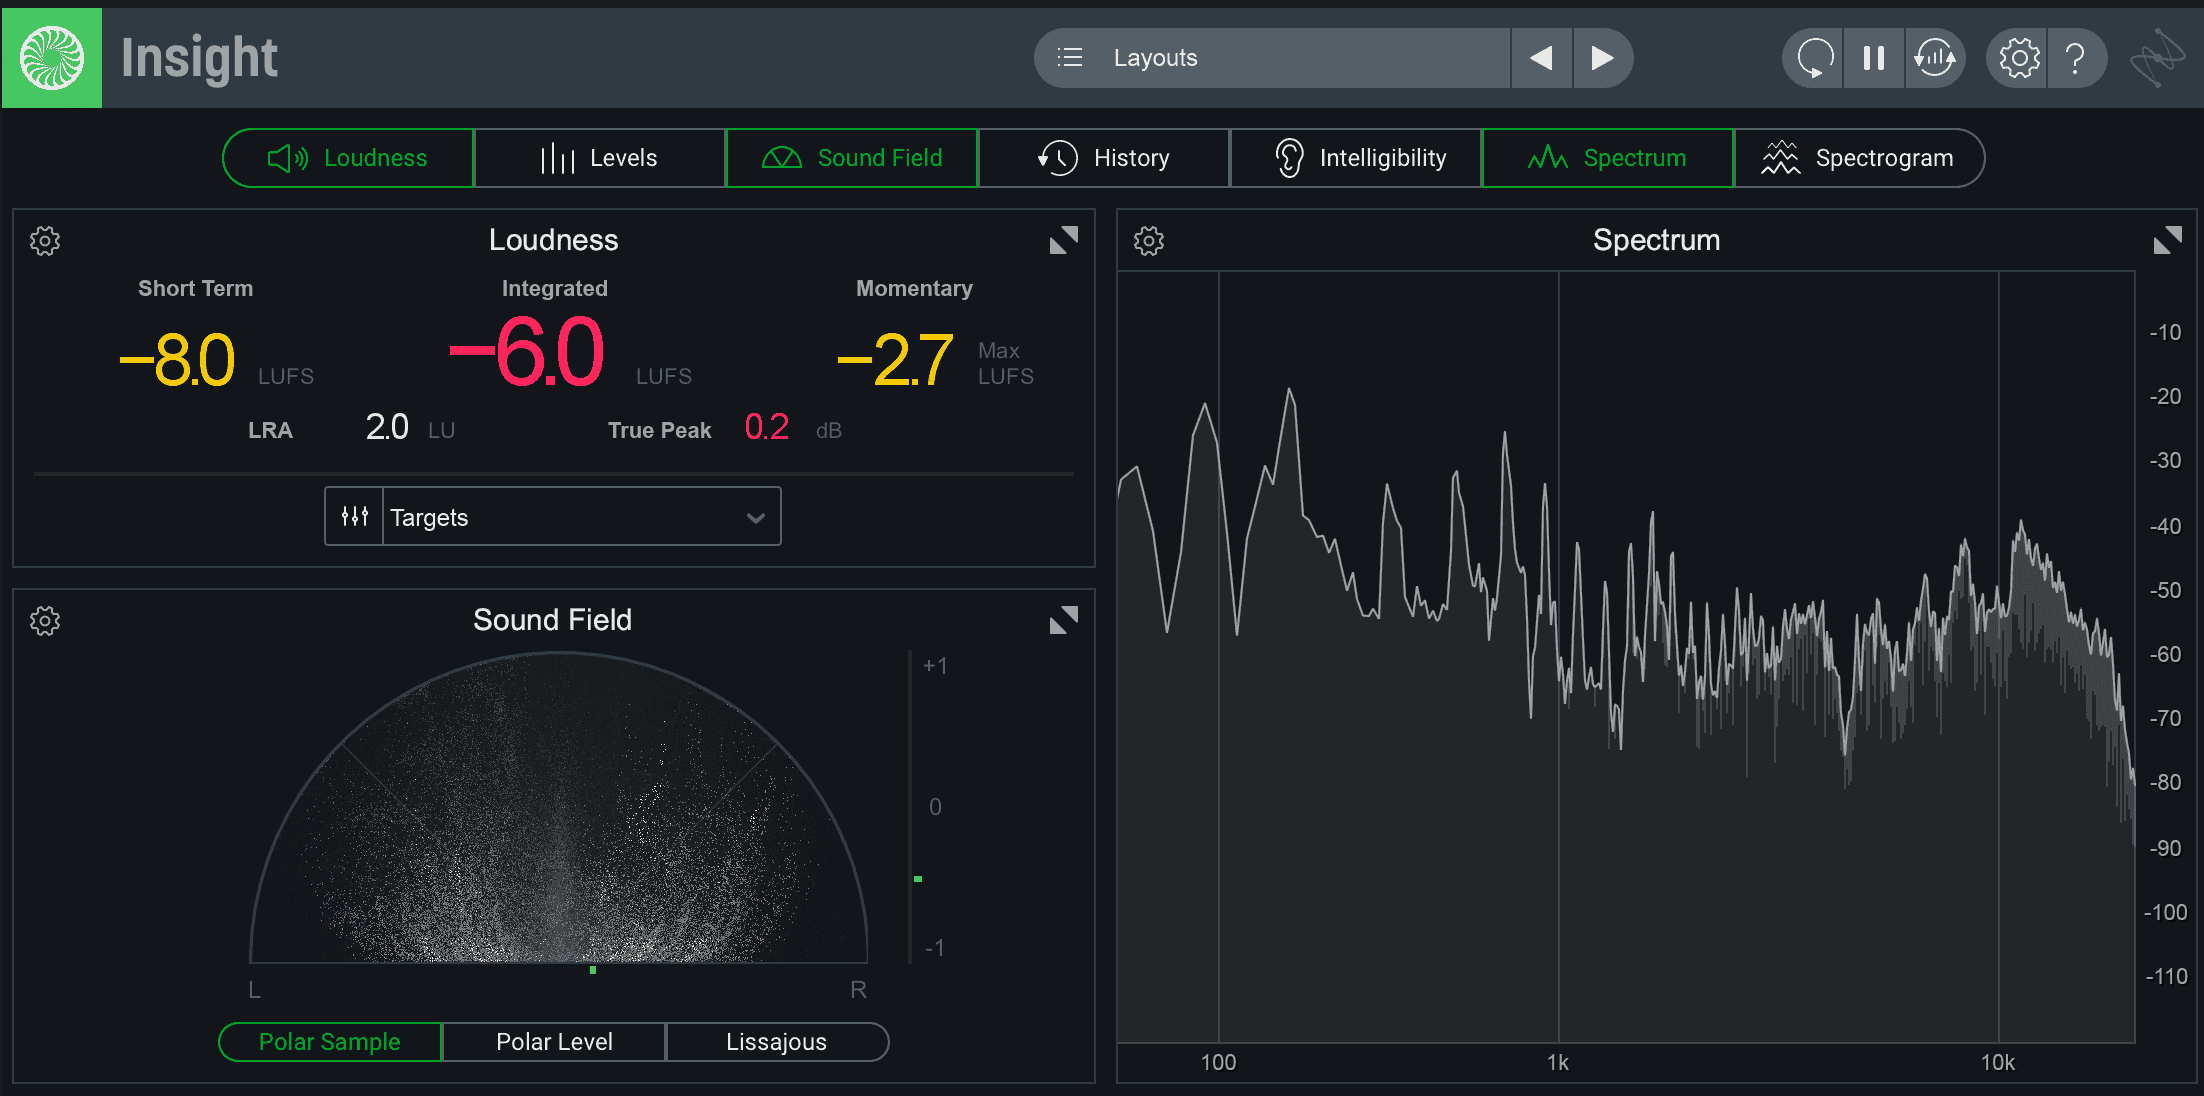Click the Integrated loudness value -6.0
The width and height of the screenshot is (2204, 1096).
[527, 352]
